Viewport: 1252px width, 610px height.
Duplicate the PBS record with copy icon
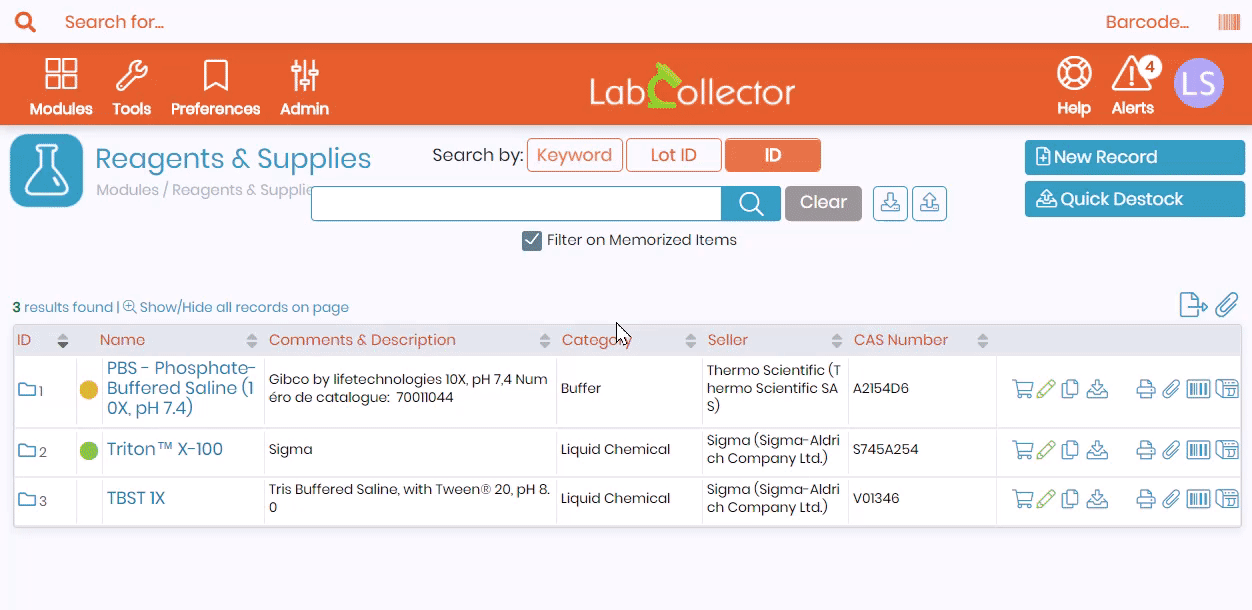click(1070, 389)
